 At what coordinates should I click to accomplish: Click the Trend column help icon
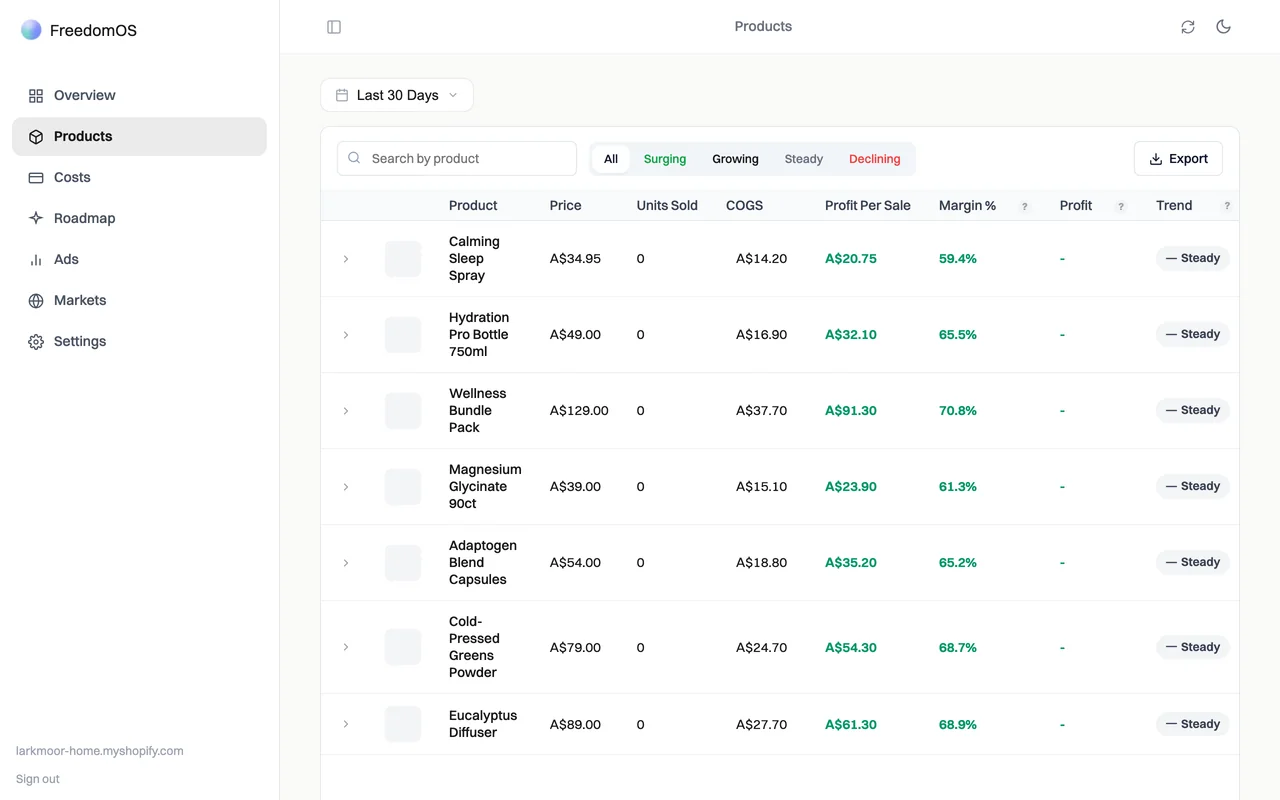[x=1227, y=206]
